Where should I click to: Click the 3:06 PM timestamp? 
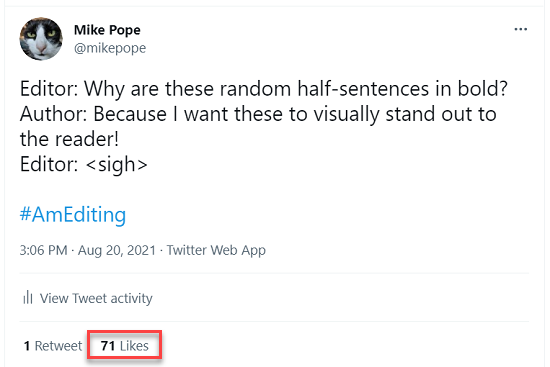[x=43, y=250]
